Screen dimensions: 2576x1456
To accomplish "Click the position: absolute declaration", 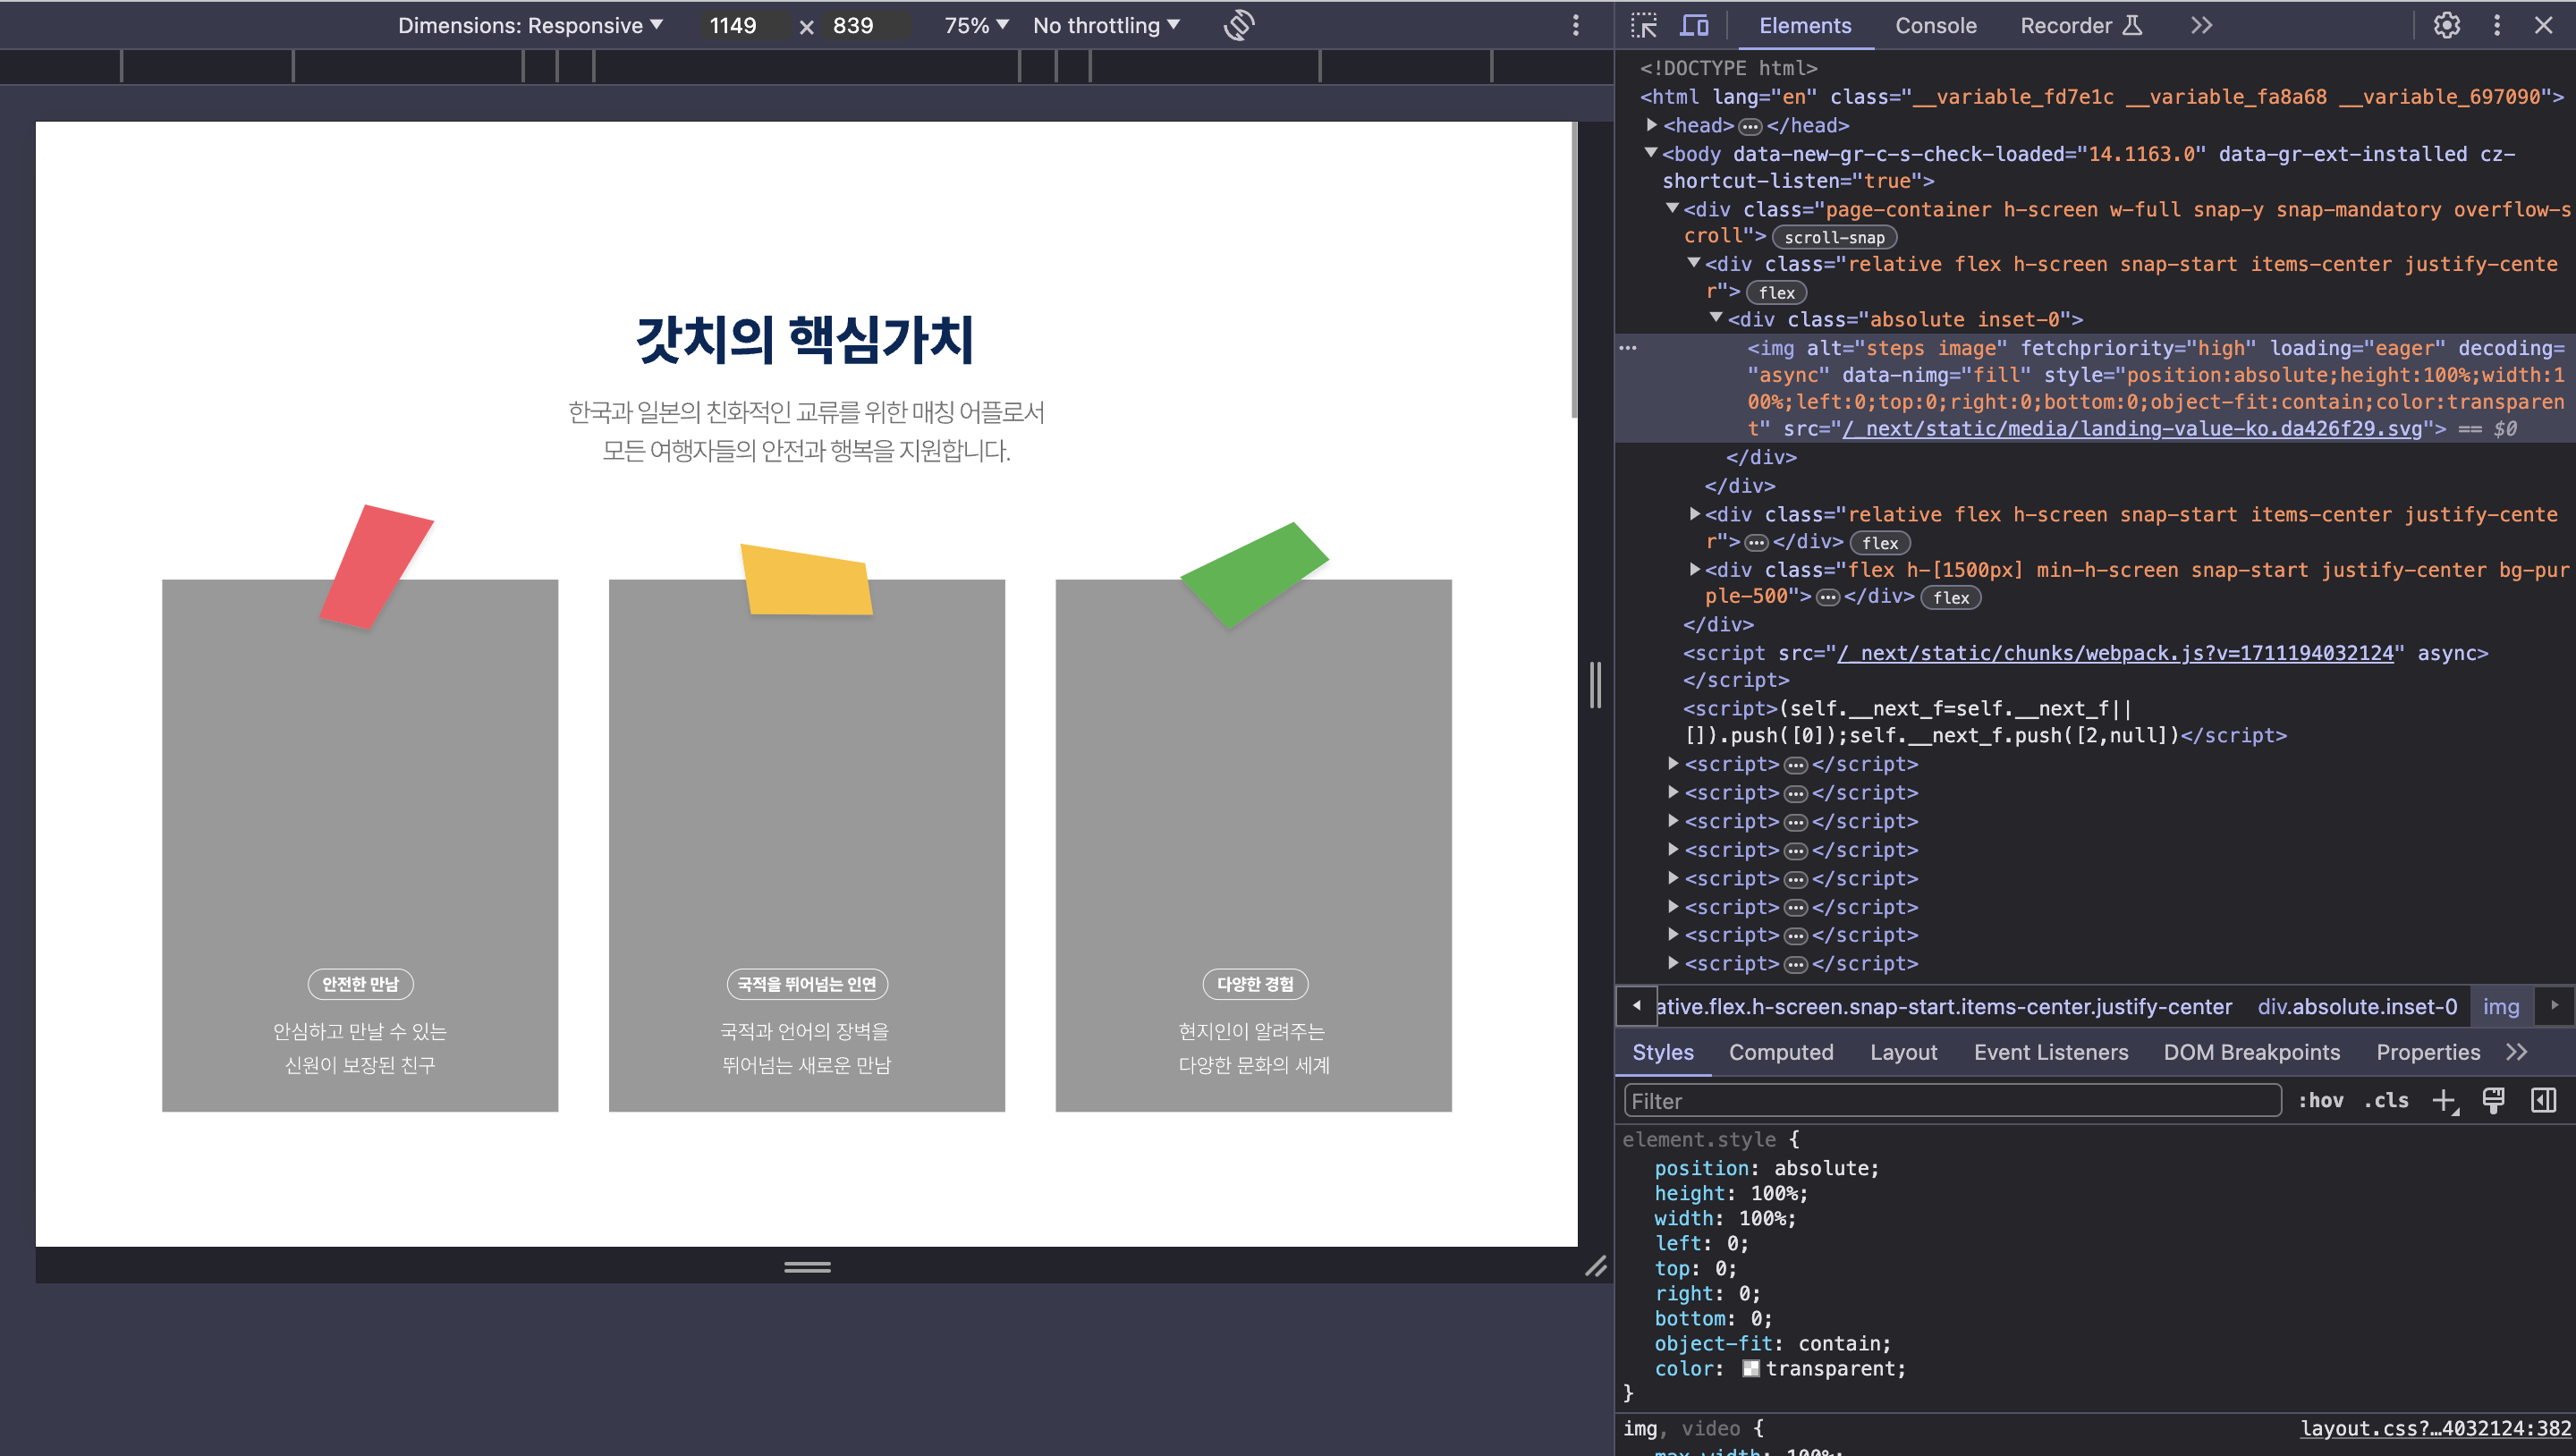I will [1766, 1167].
